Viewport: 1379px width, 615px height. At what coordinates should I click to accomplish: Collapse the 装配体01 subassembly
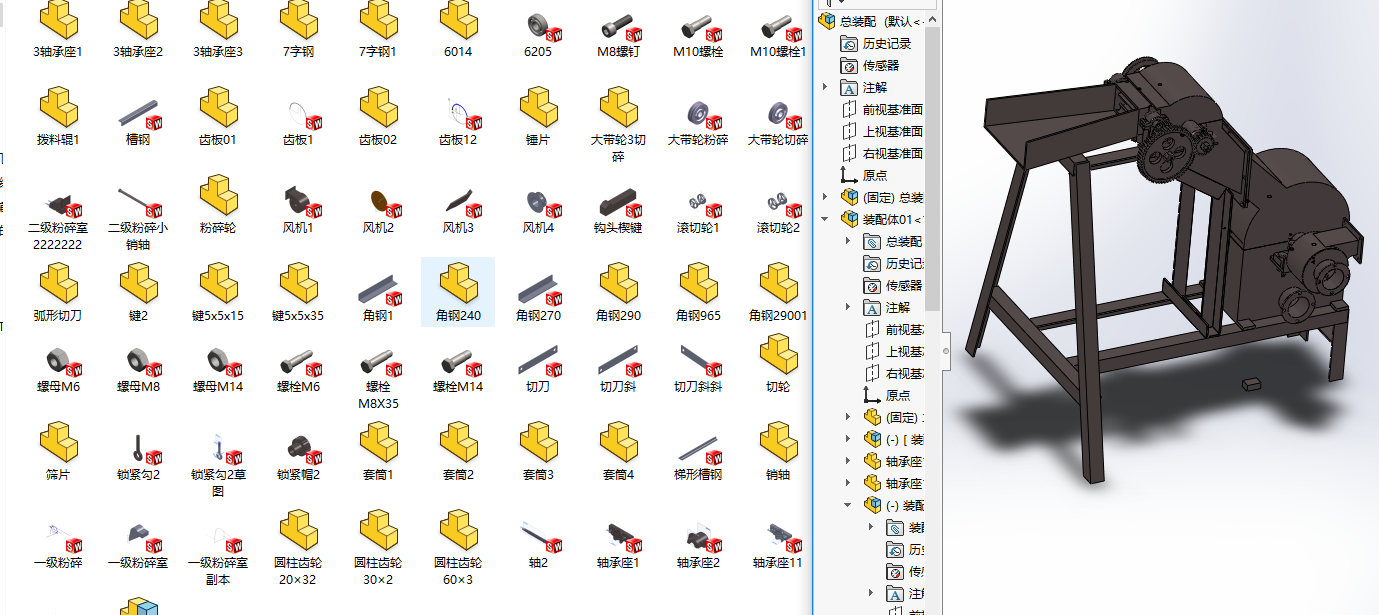(825, 219)
